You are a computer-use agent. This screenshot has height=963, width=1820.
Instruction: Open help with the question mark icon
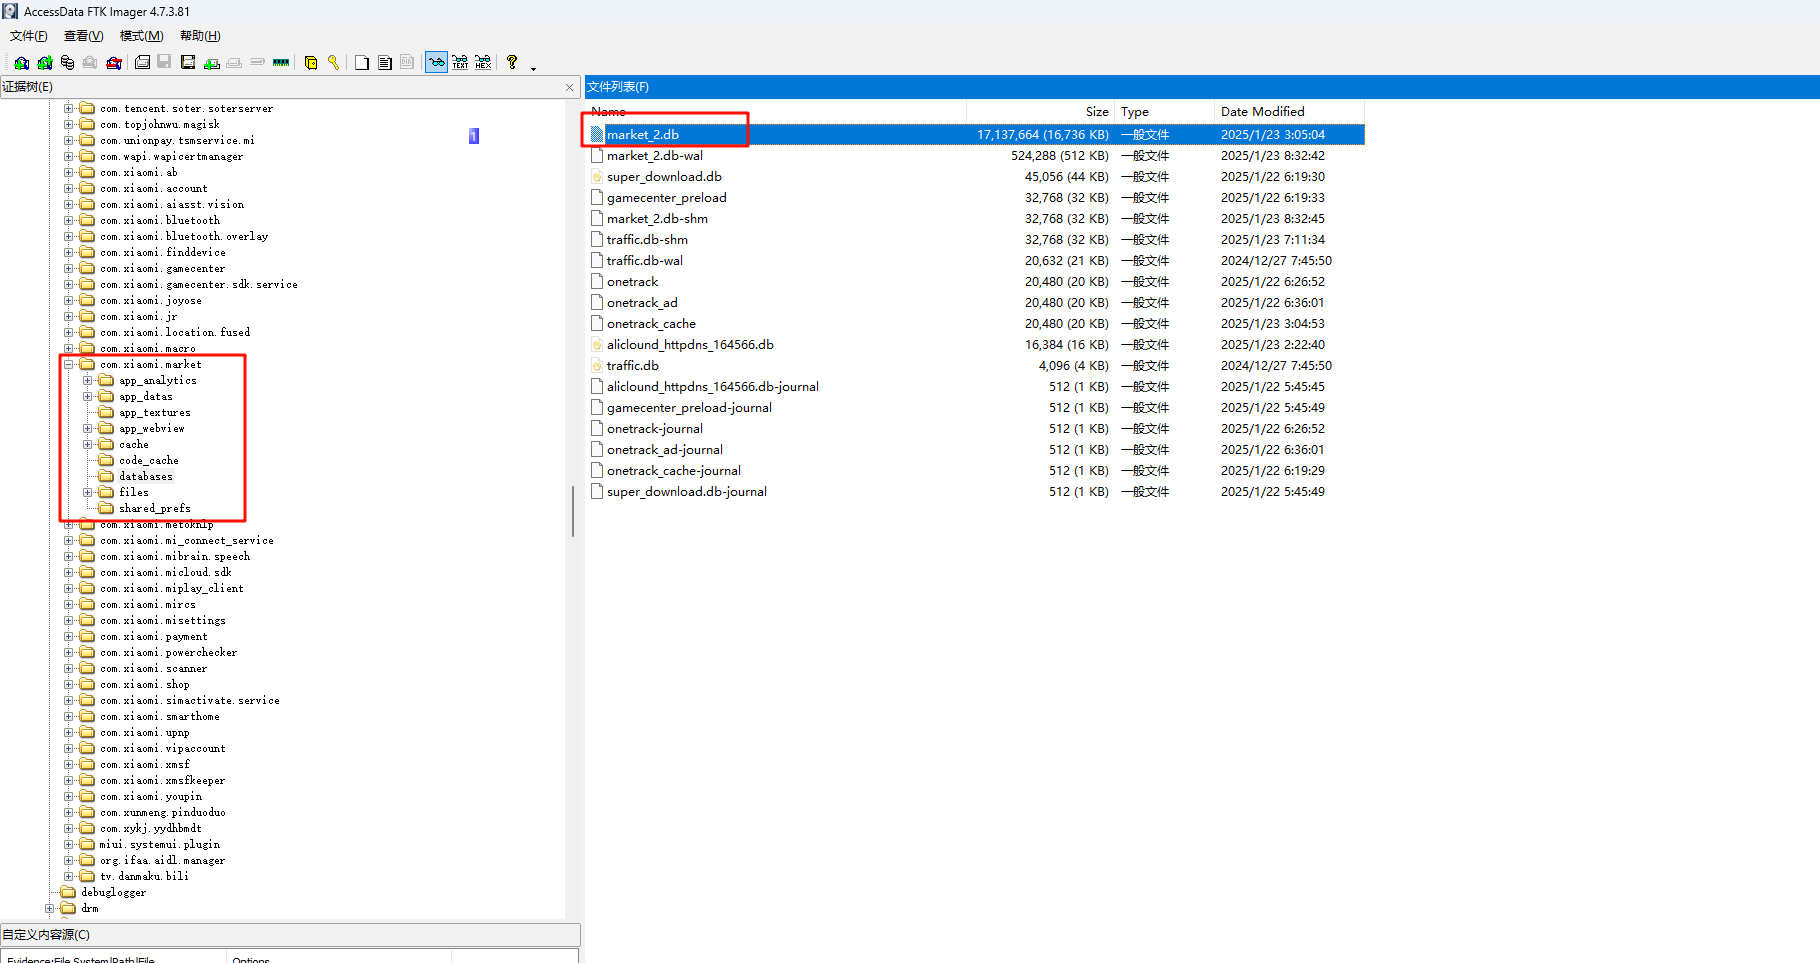512,62
